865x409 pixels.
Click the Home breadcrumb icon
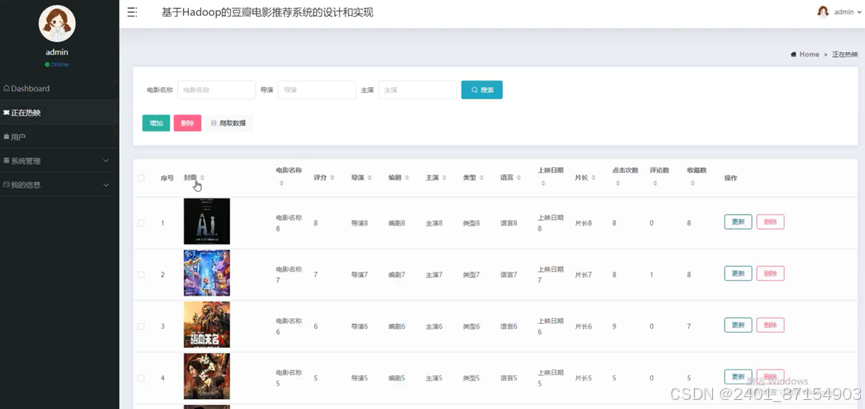(x=793, y=54)
